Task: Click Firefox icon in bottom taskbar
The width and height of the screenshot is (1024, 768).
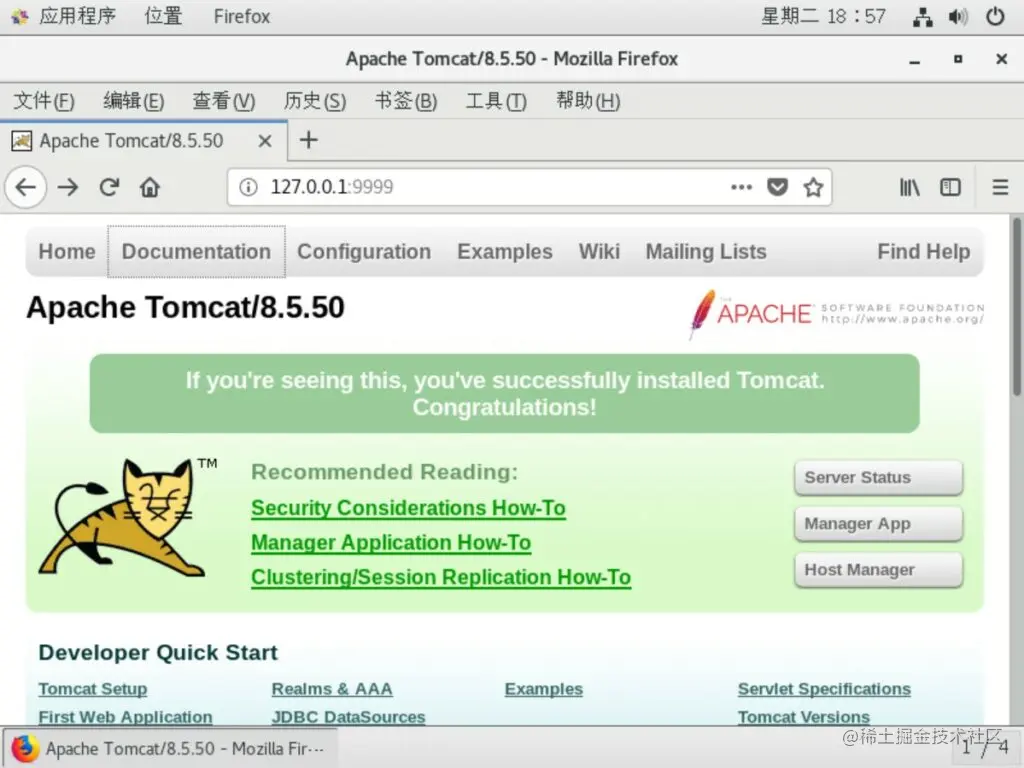Action: pos(25,748)
